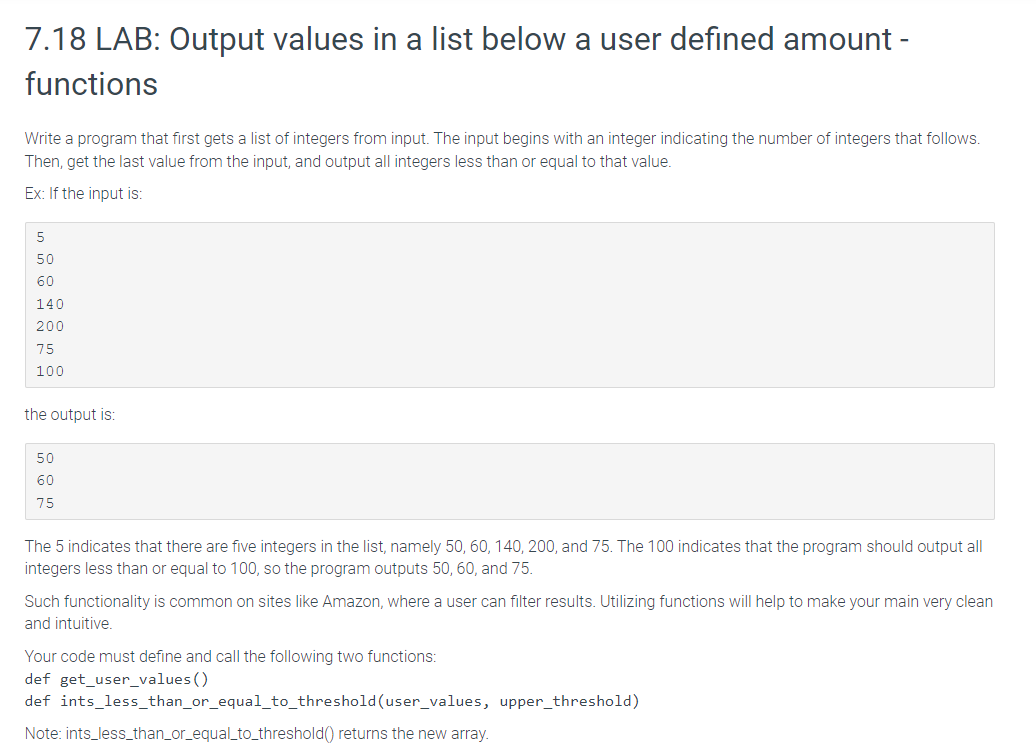1036x753 pixels.
Task: Click the value 140 in the input box
Action: (50, 305)
